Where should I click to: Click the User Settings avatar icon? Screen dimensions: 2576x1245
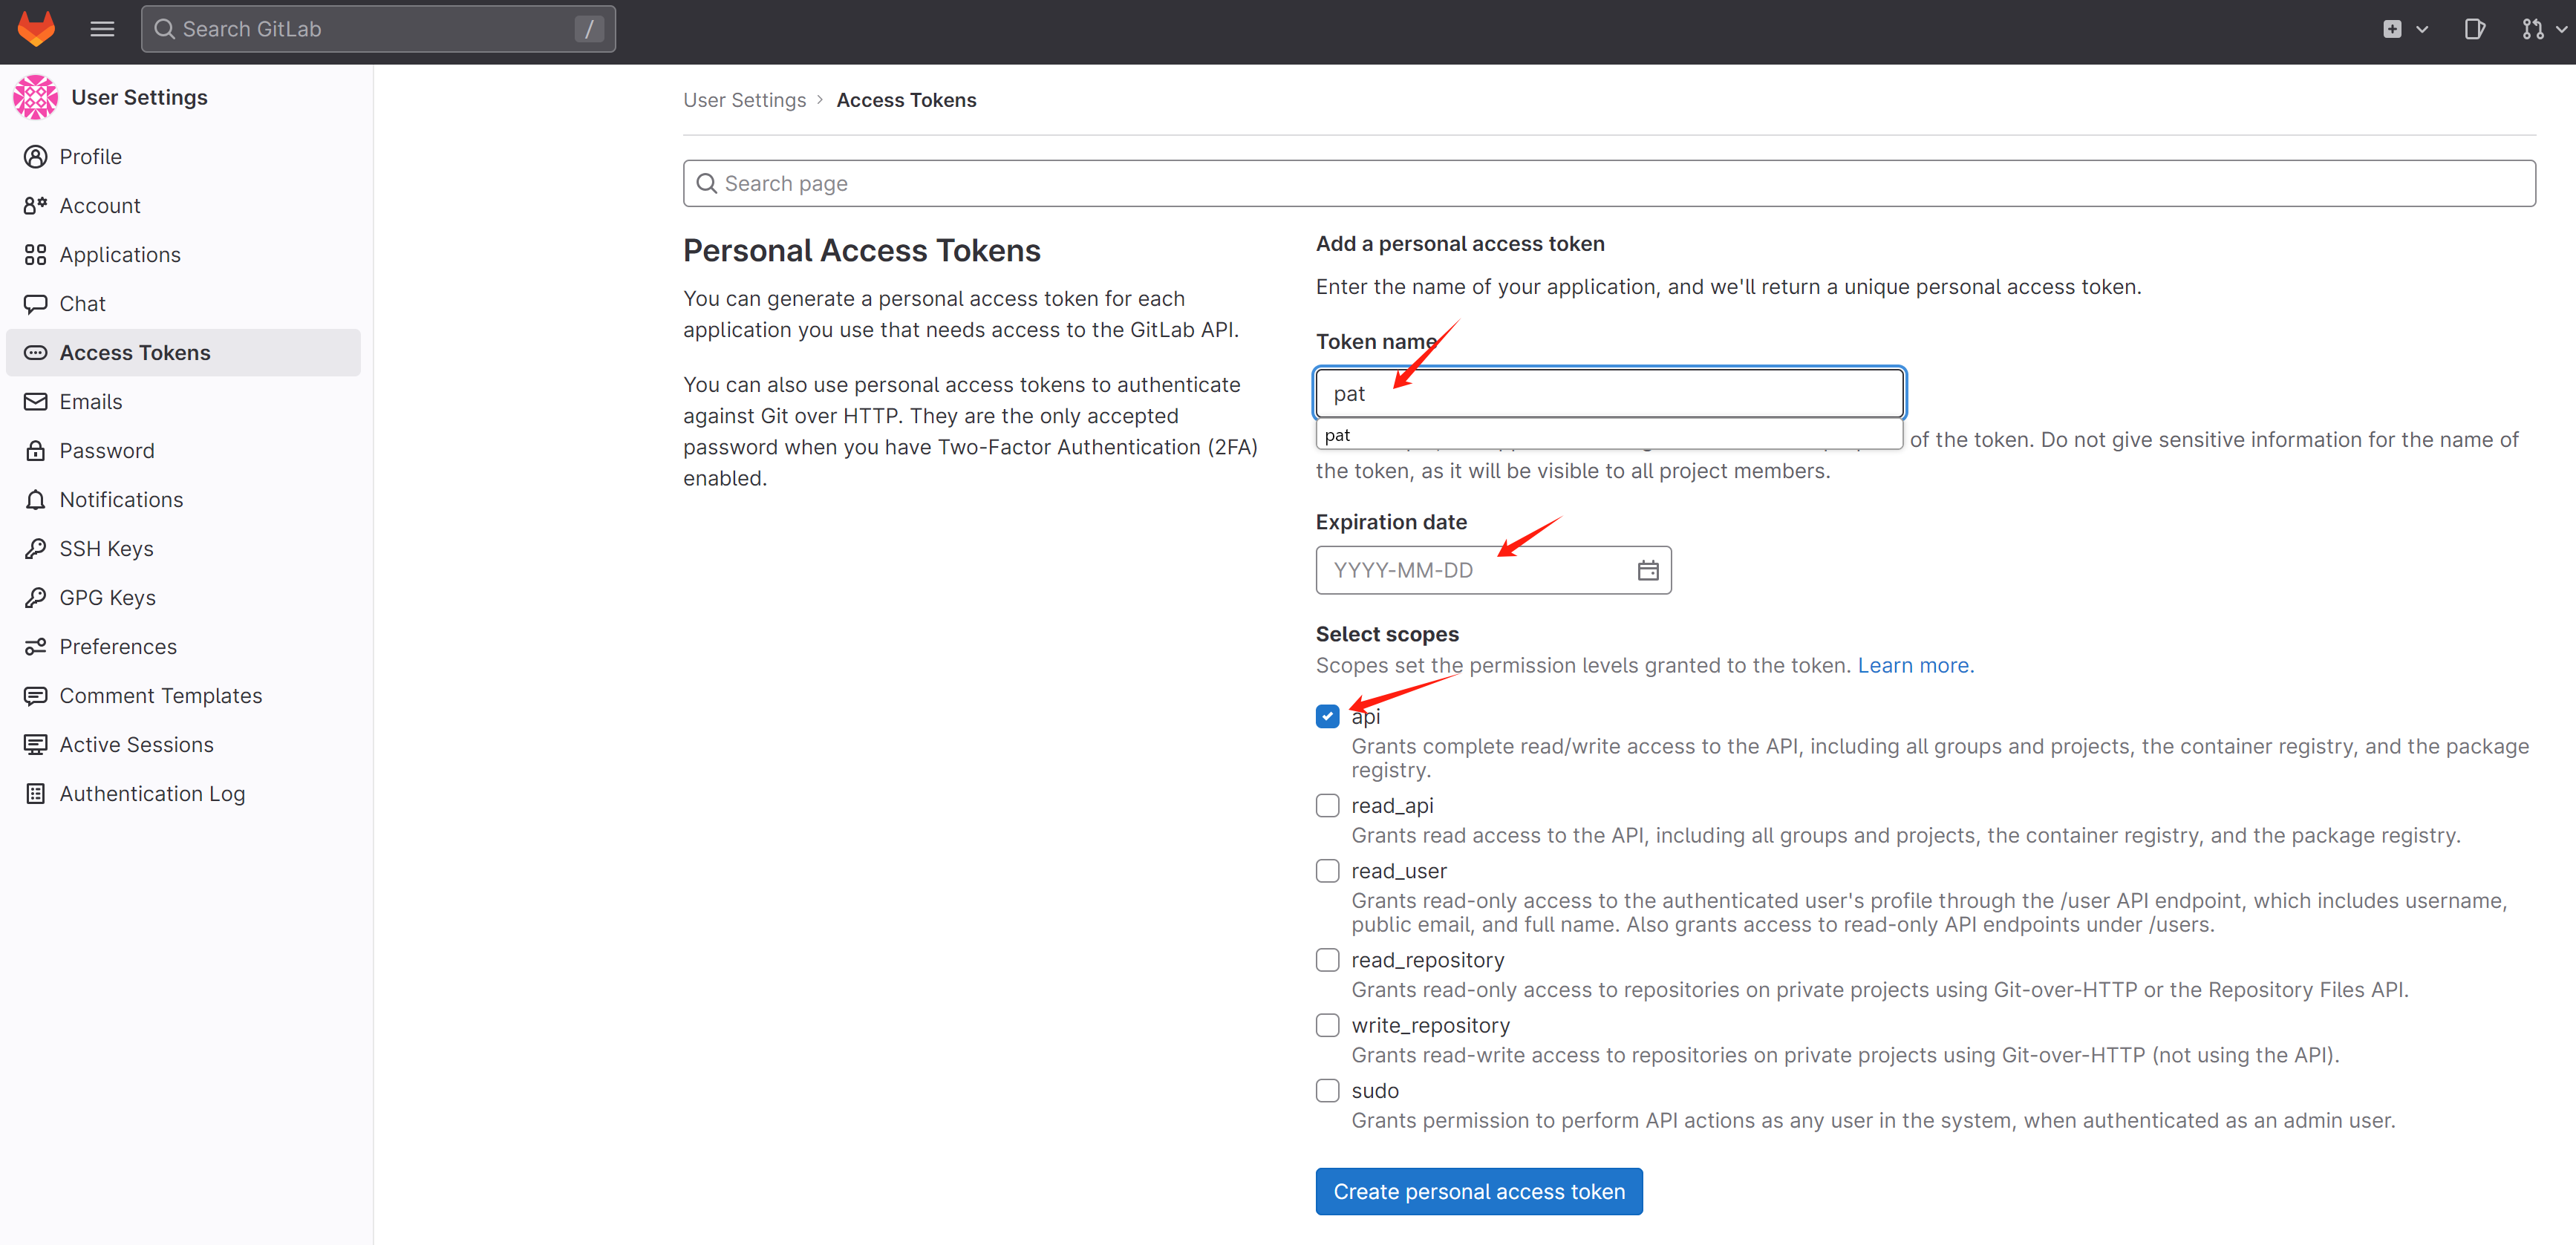36,97
